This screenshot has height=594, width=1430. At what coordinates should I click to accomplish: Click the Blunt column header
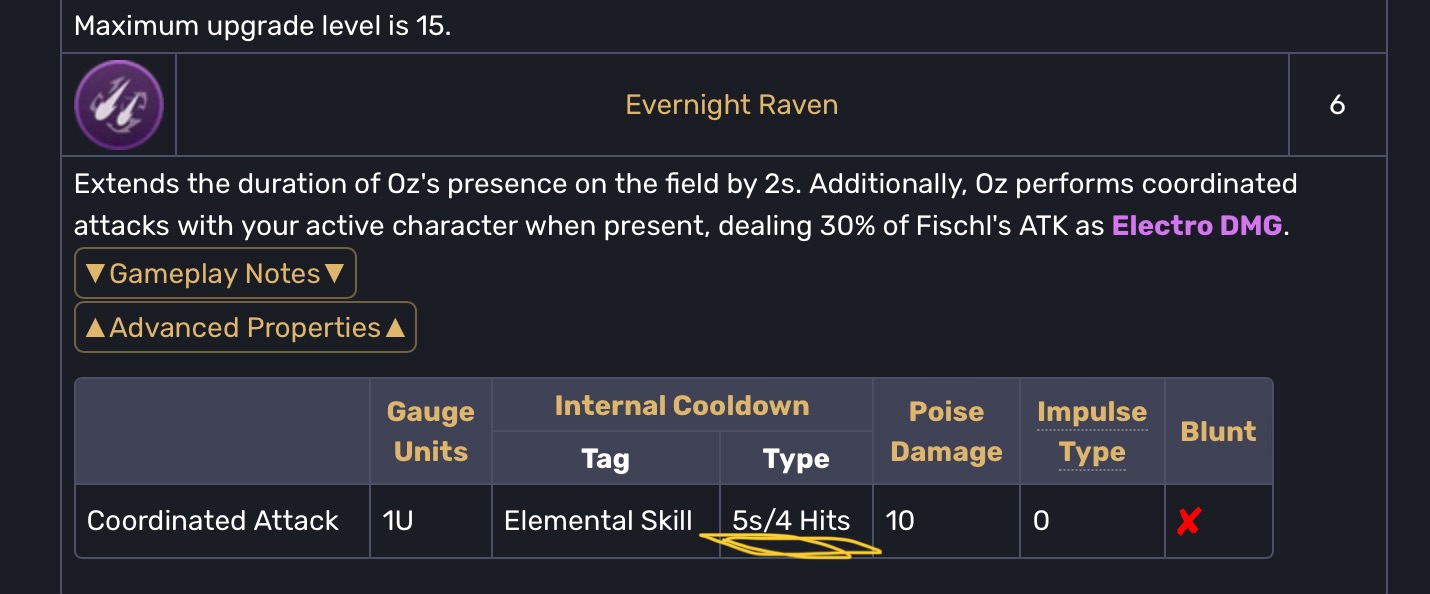1218,431
